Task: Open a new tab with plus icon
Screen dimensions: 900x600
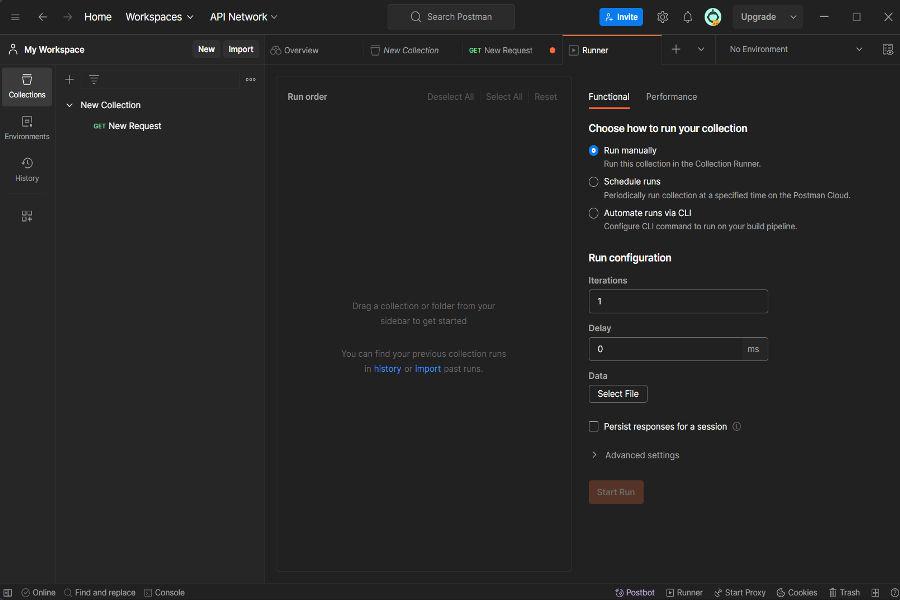Action: [x=676, y=50]
